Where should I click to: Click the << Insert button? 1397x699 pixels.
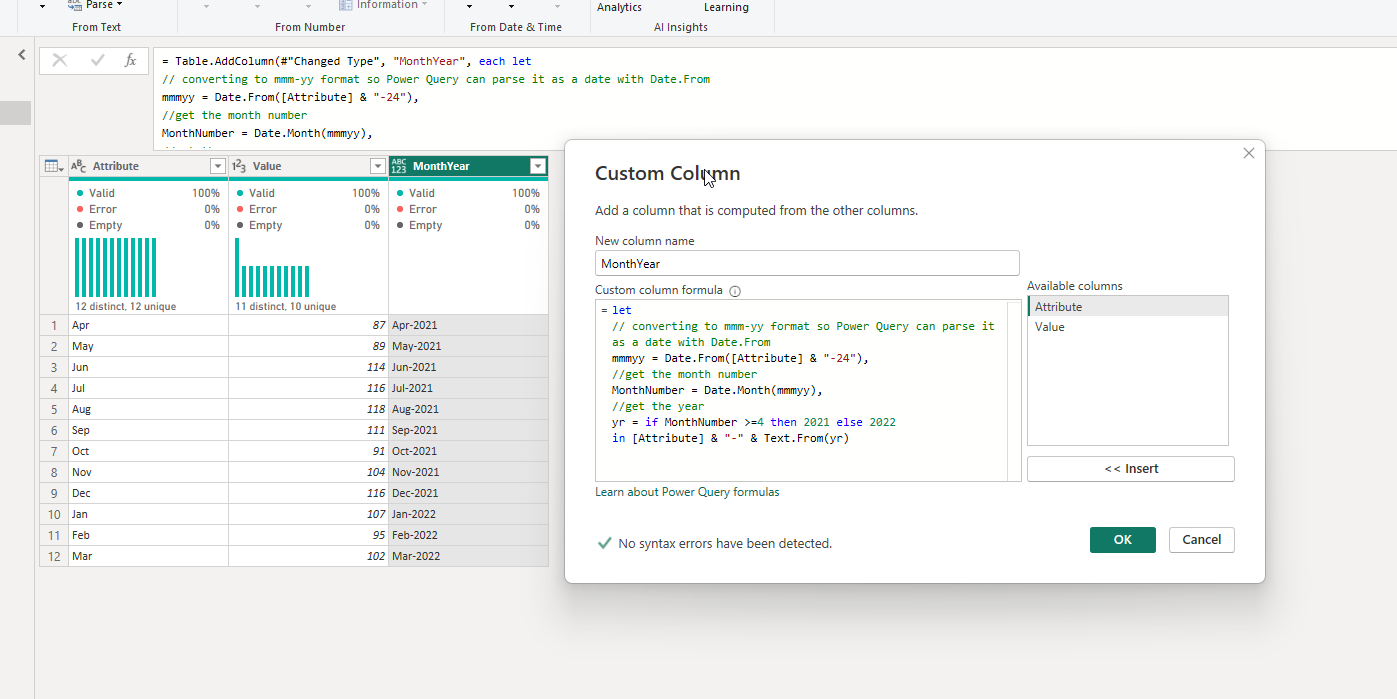[x=1131, y=469]
